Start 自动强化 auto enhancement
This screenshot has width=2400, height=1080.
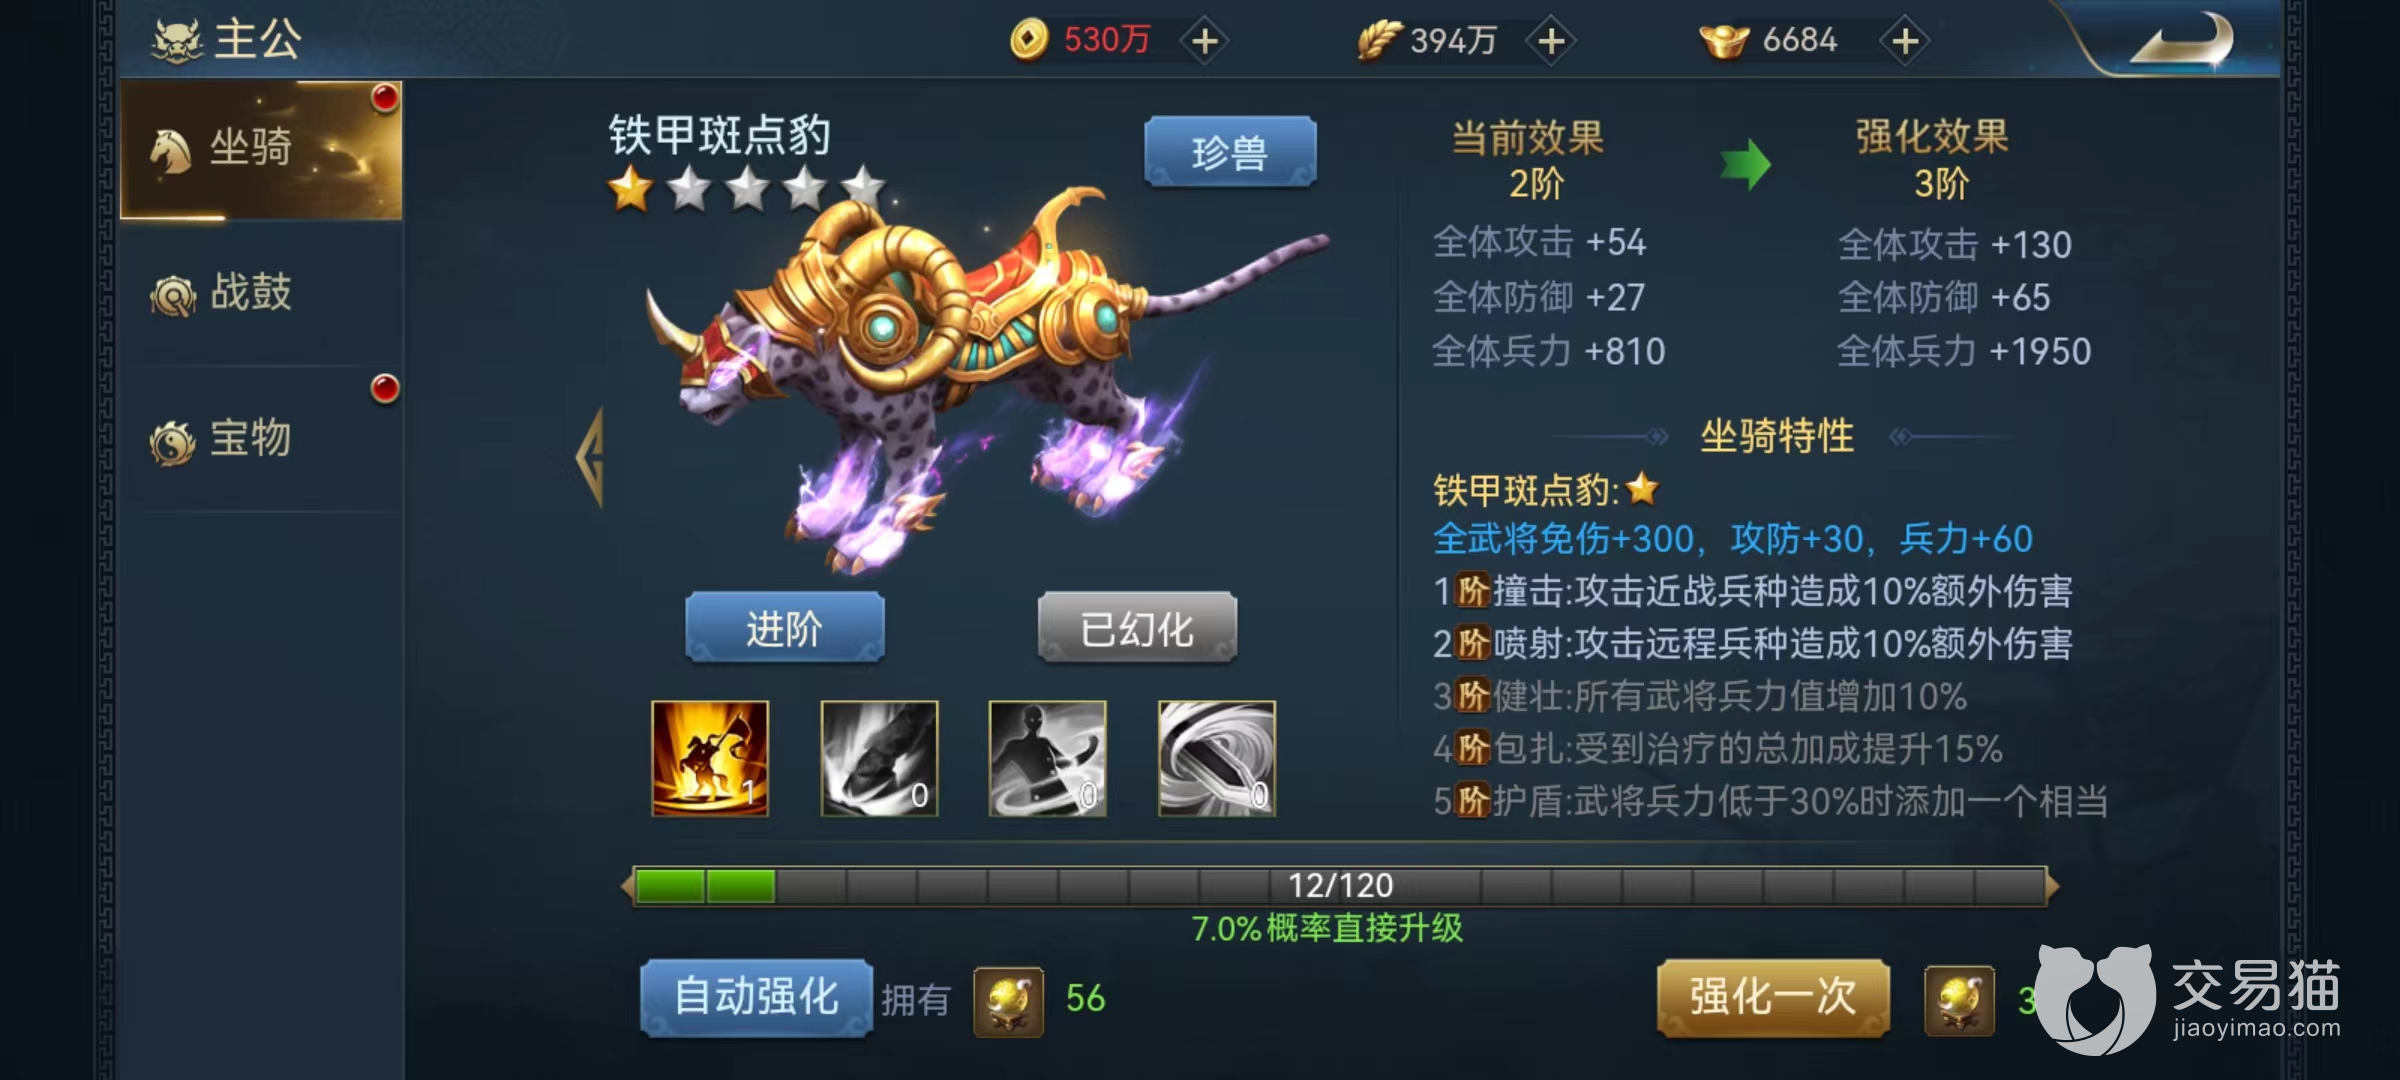coord(756,998)
